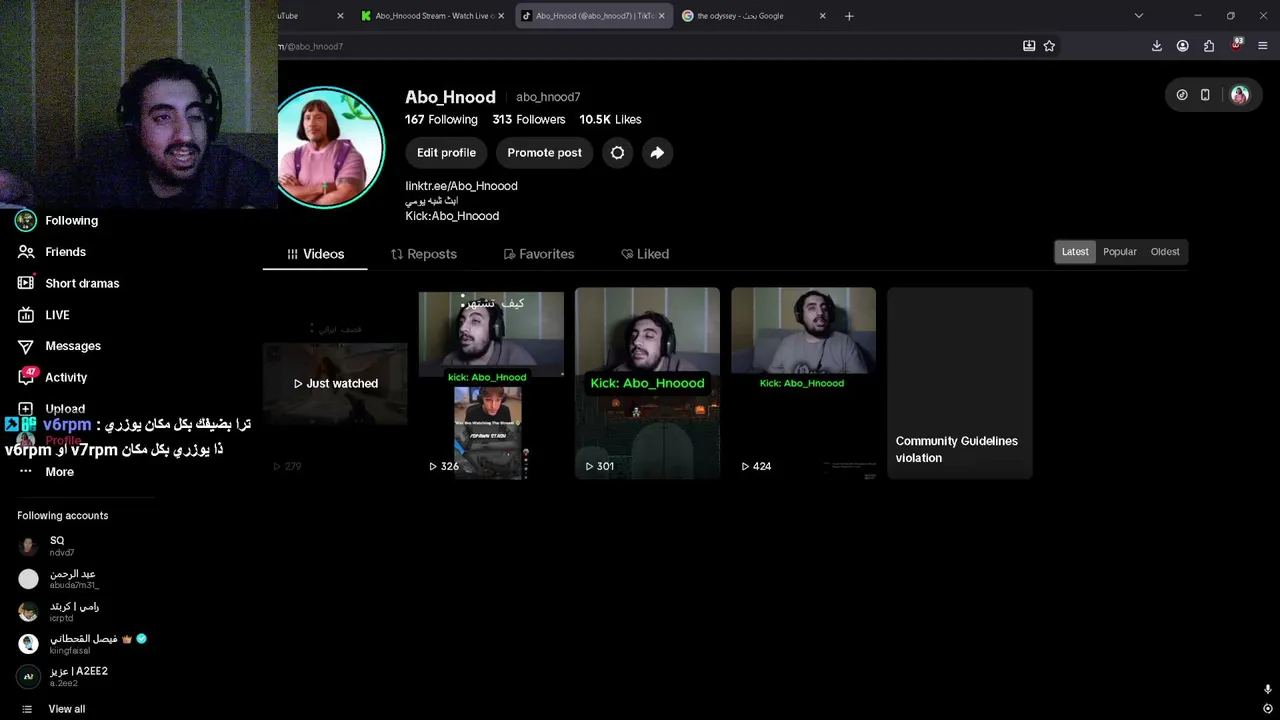Viewport: 1280px width, 720px height.
Task: Click the install app icon in address bar
Action: pos(1029,46)
